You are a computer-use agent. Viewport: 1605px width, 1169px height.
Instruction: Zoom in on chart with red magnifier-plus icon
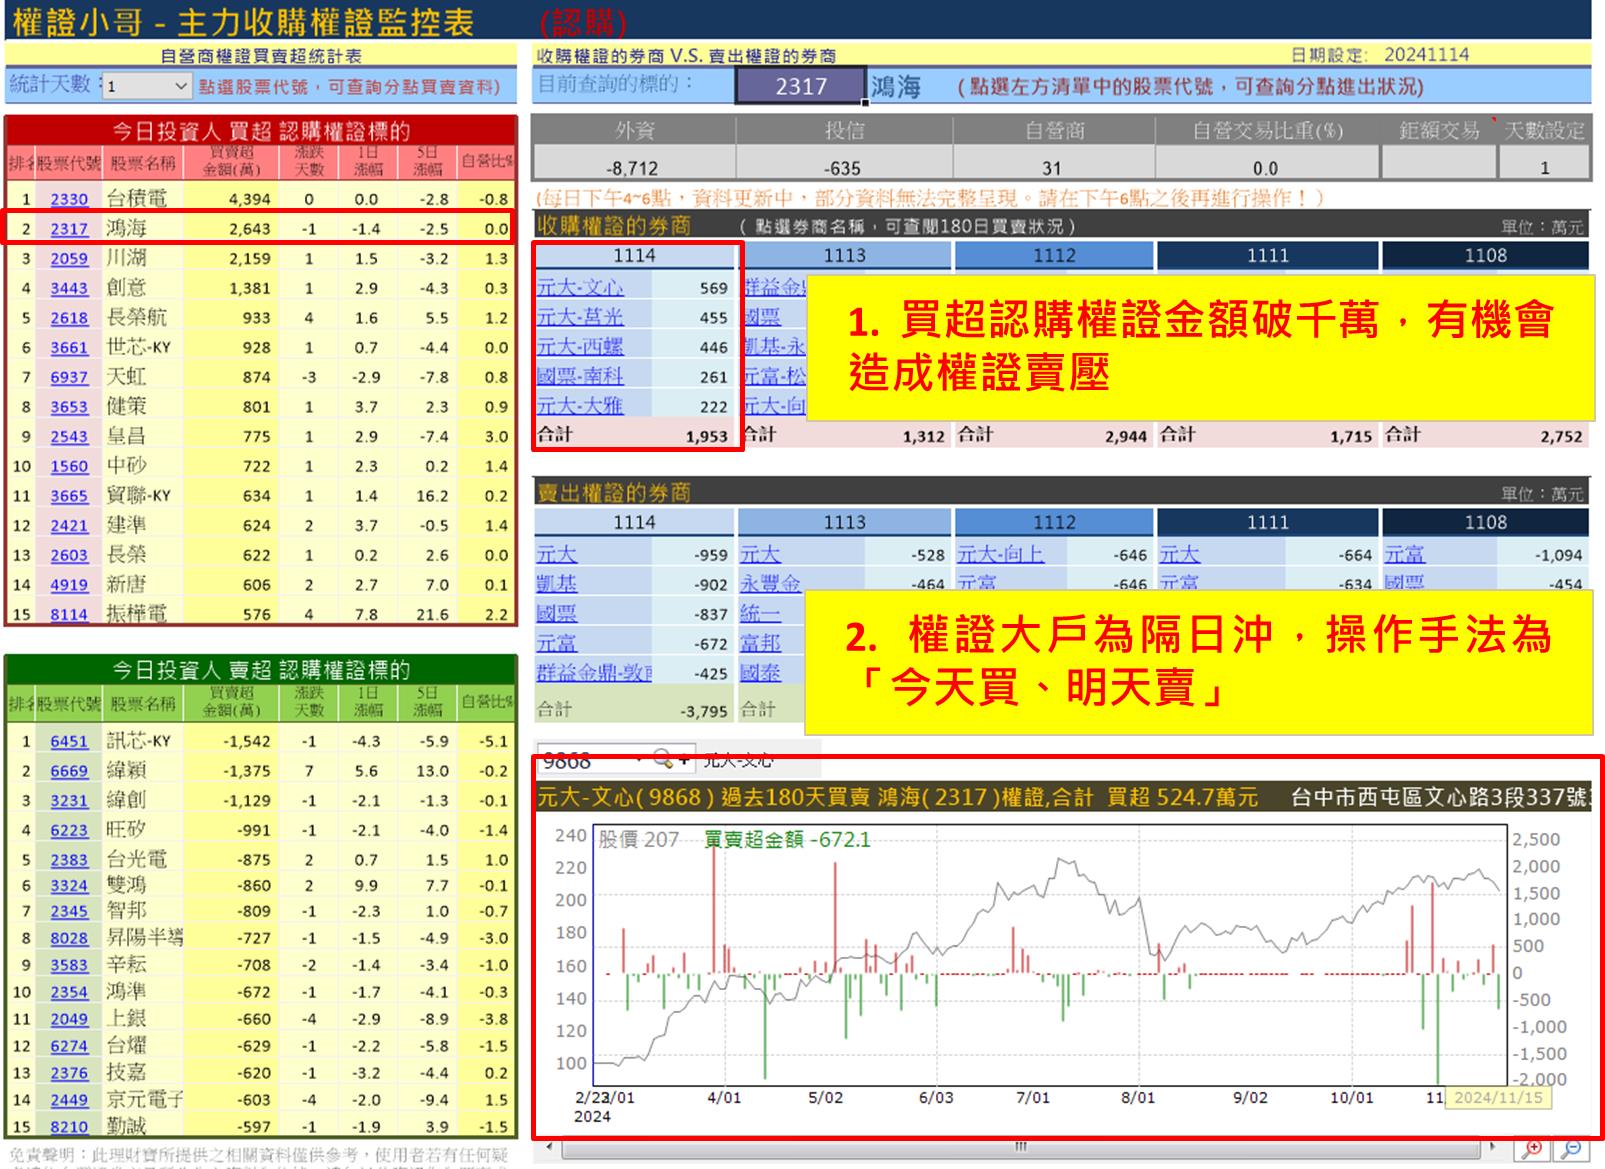coord(1533,1147)
